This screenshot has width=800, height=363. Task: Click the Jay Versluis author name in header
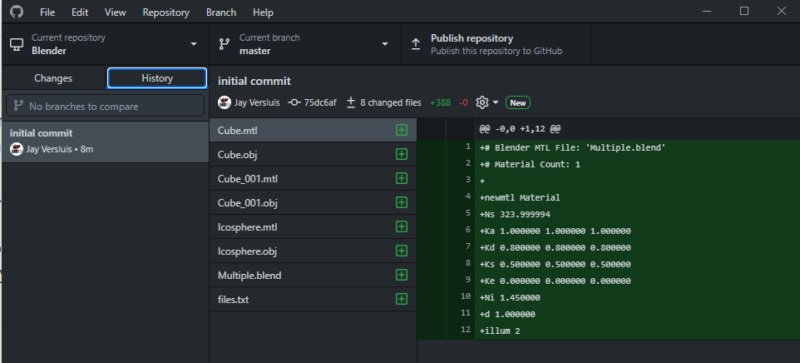(x=257, y=103)
